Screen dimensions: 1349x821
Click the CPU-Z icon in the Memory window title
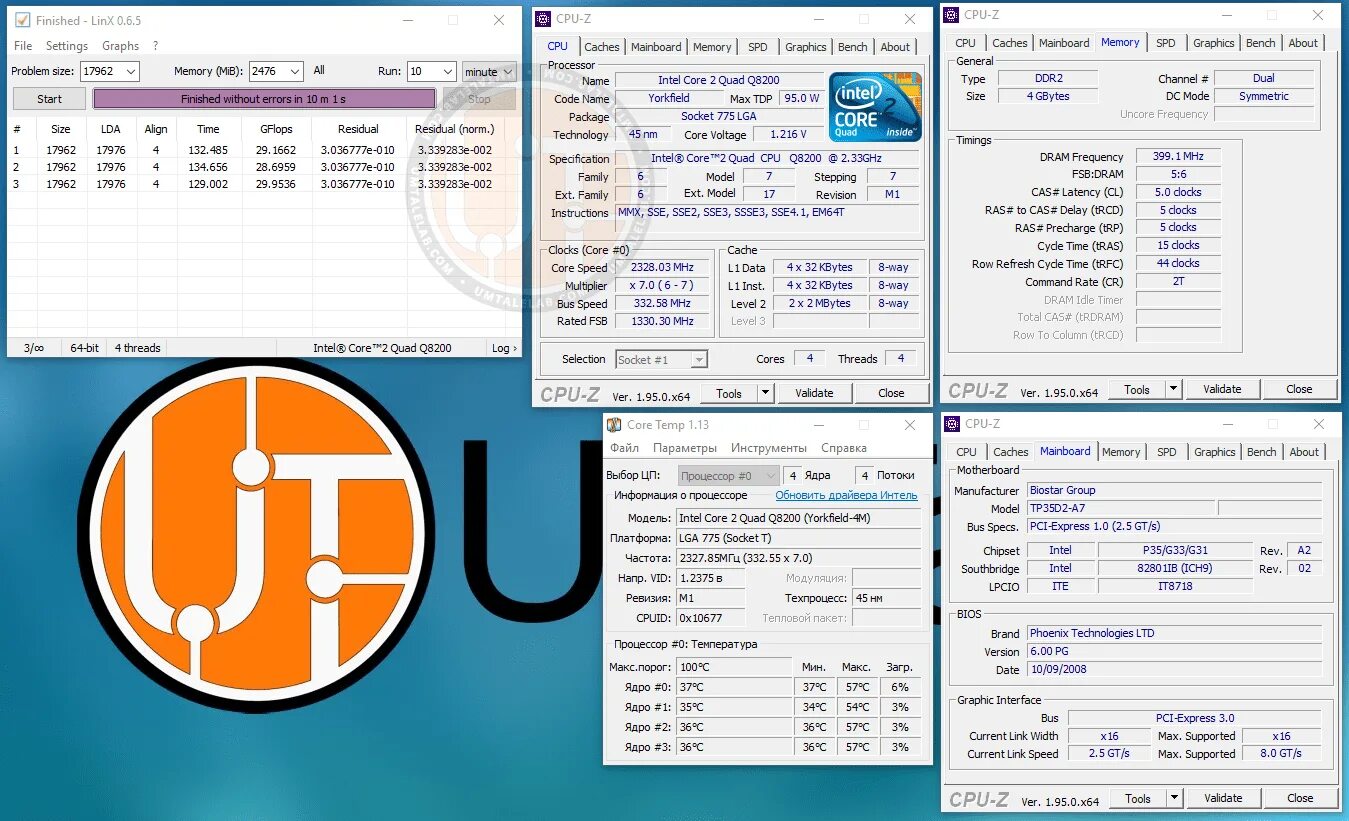(x=951, y=15)
